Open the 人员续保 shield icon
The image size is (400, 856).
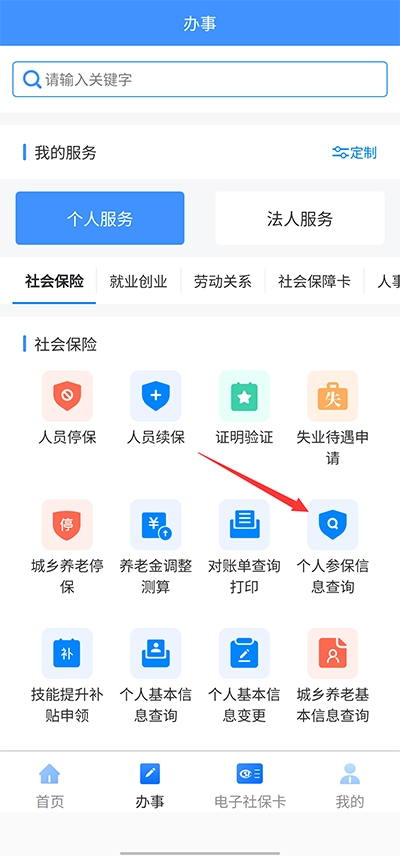click(x=156, y=396)
